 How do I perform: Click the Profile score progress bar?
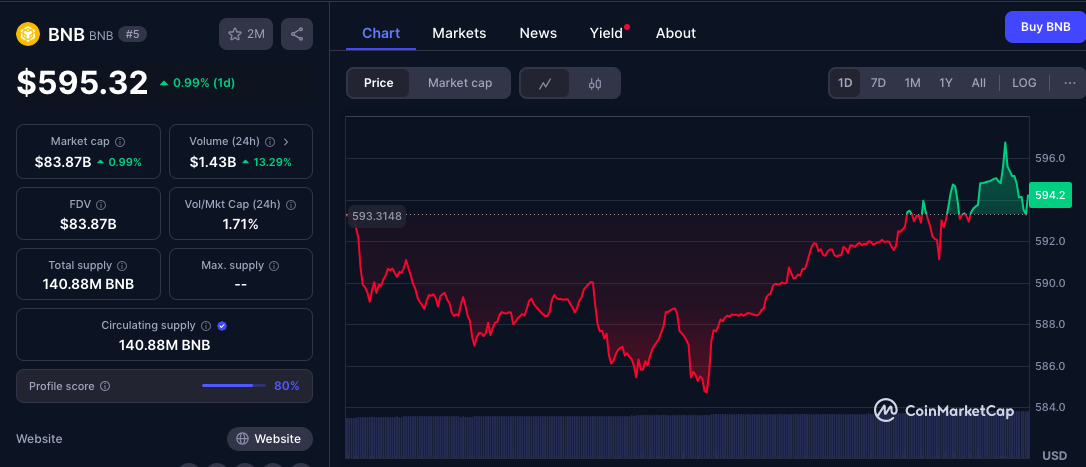pyautogui.click(x=234, y=386)
